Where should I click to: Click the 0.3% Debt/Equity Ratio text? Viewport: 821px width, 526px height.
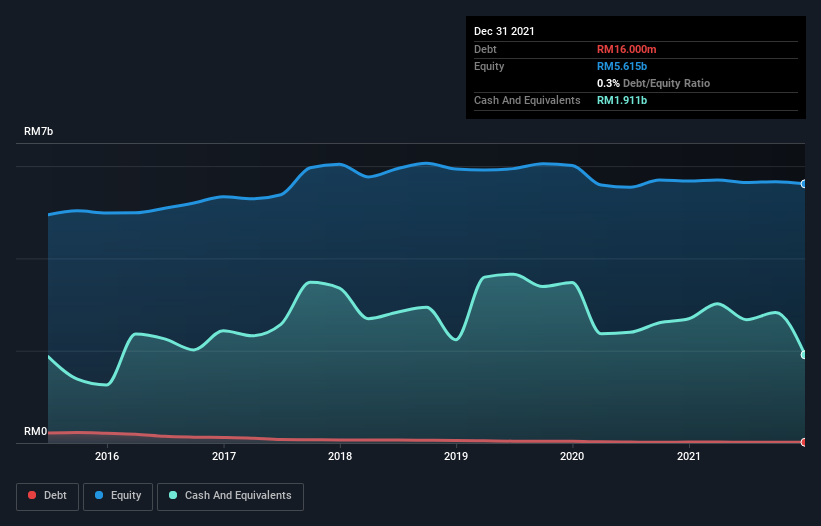click(x=653, y=83)
